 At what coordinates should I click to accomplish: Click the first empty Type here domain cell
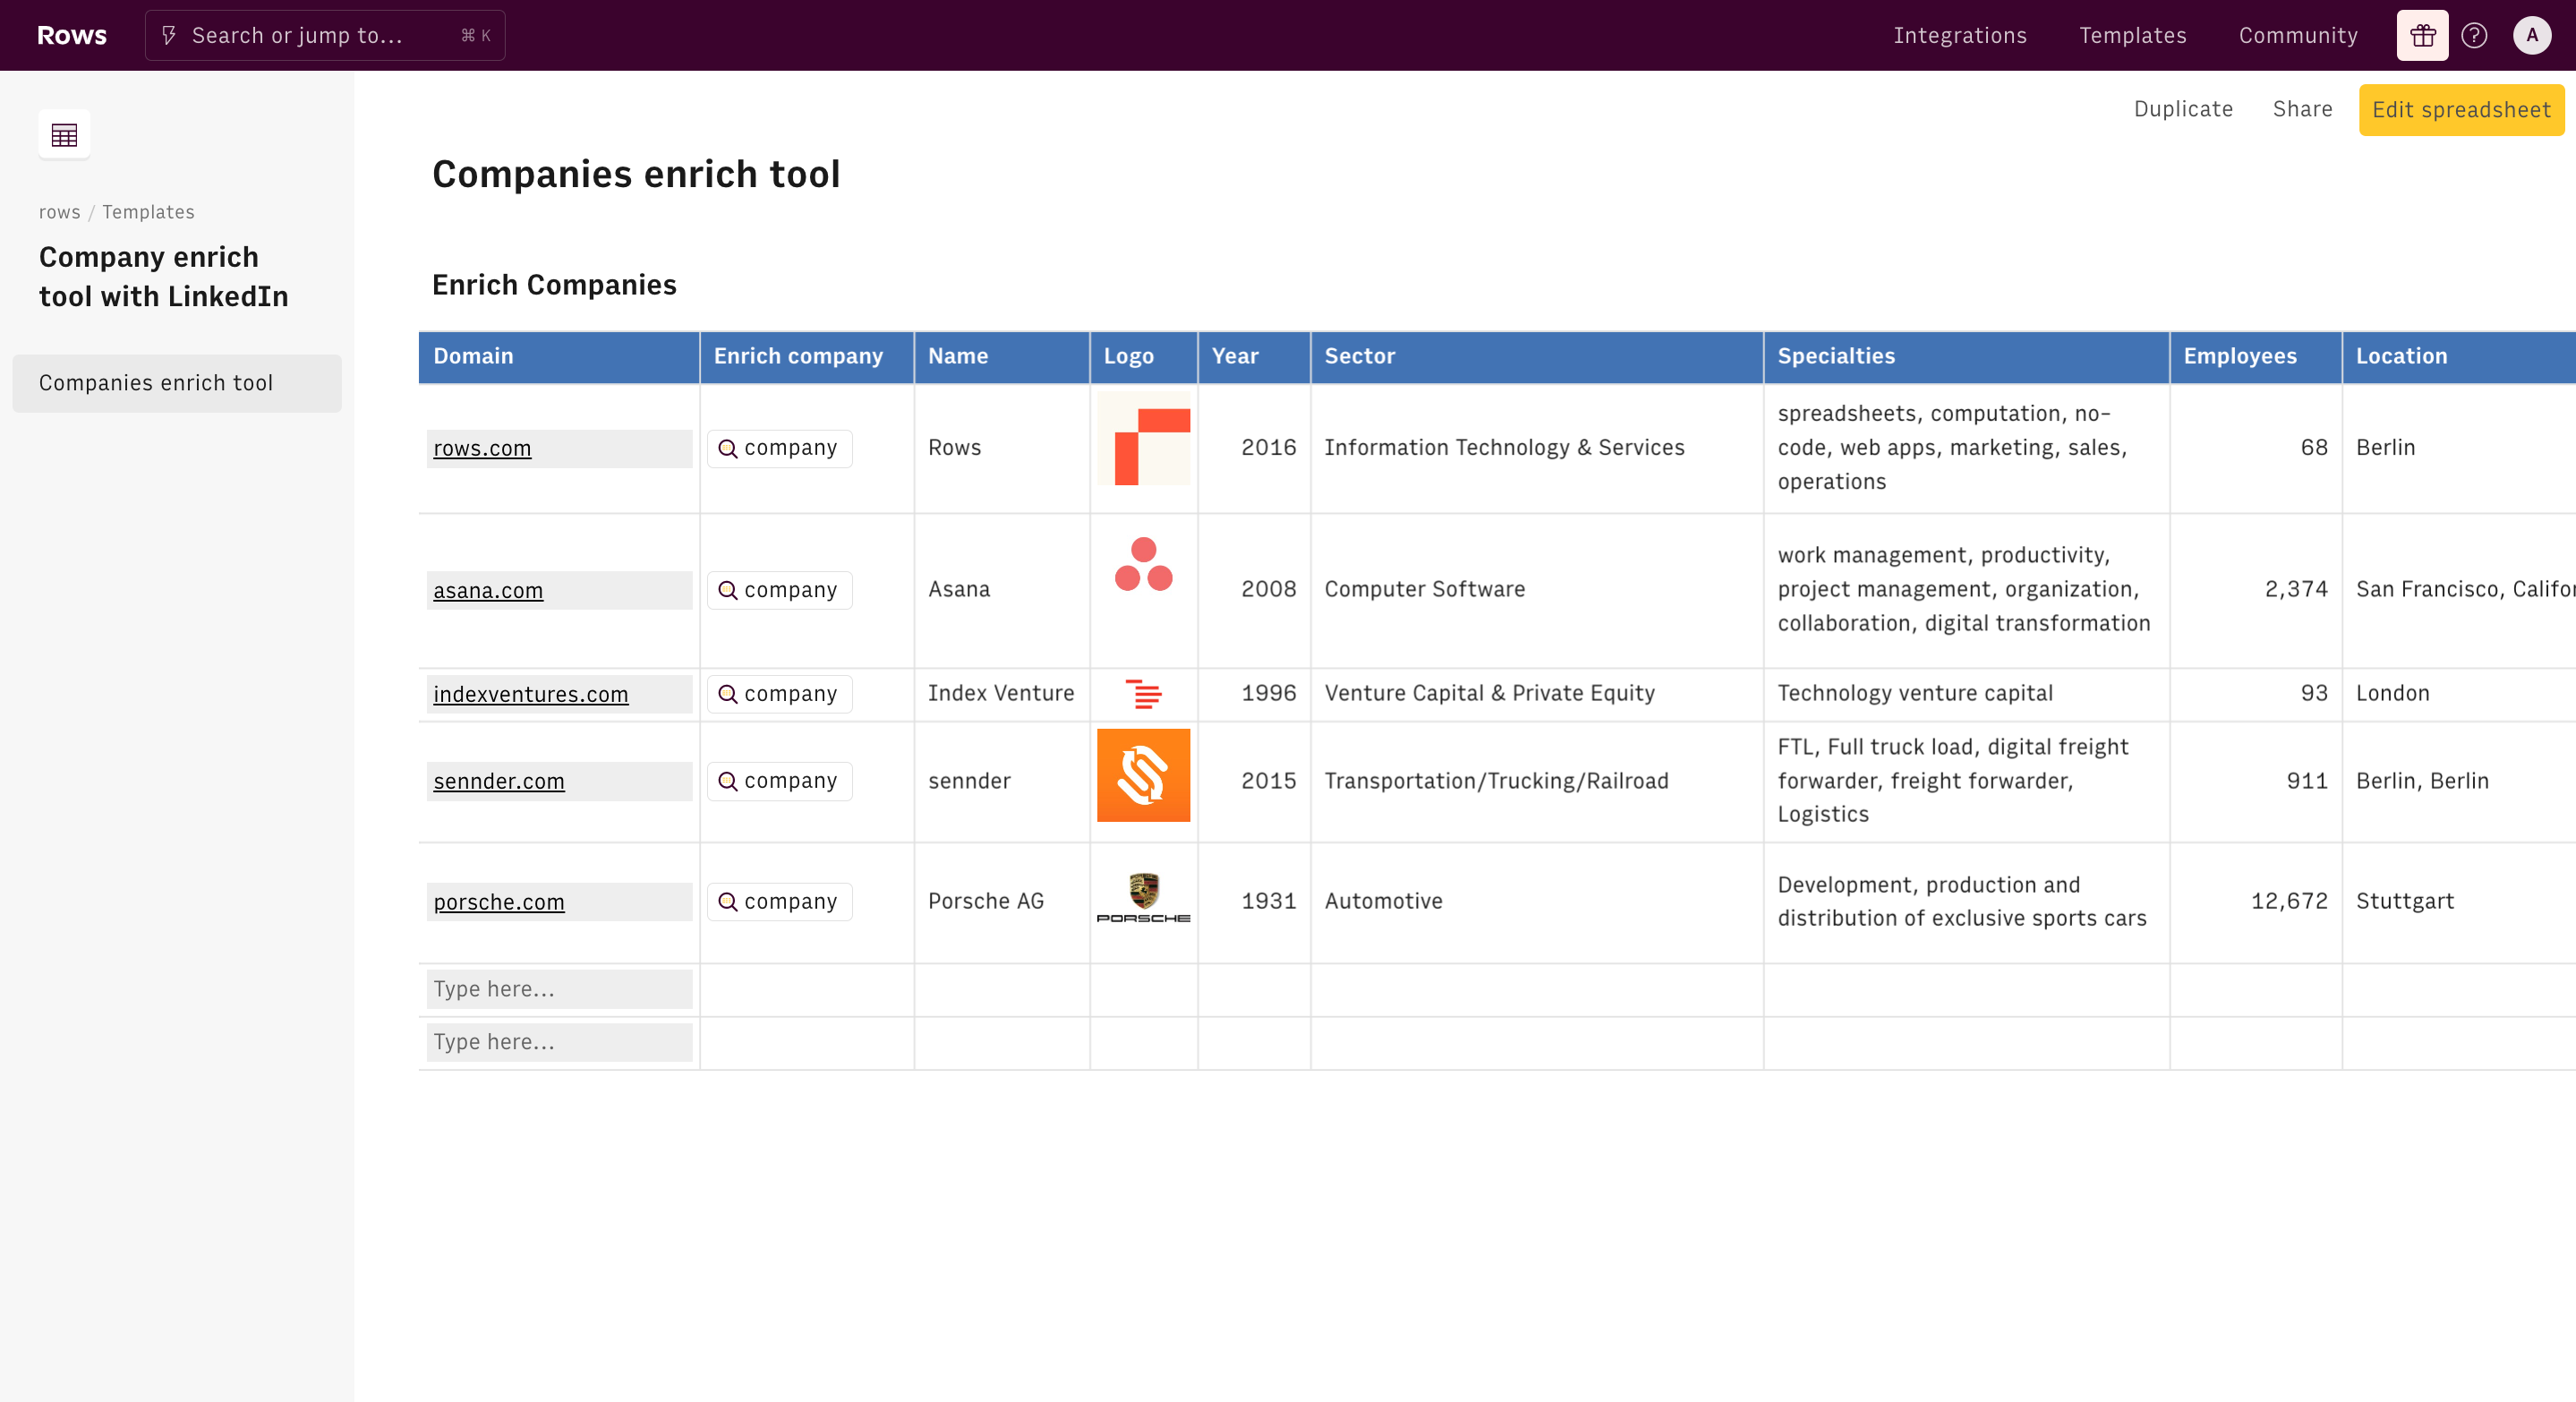tap(558, 989)
